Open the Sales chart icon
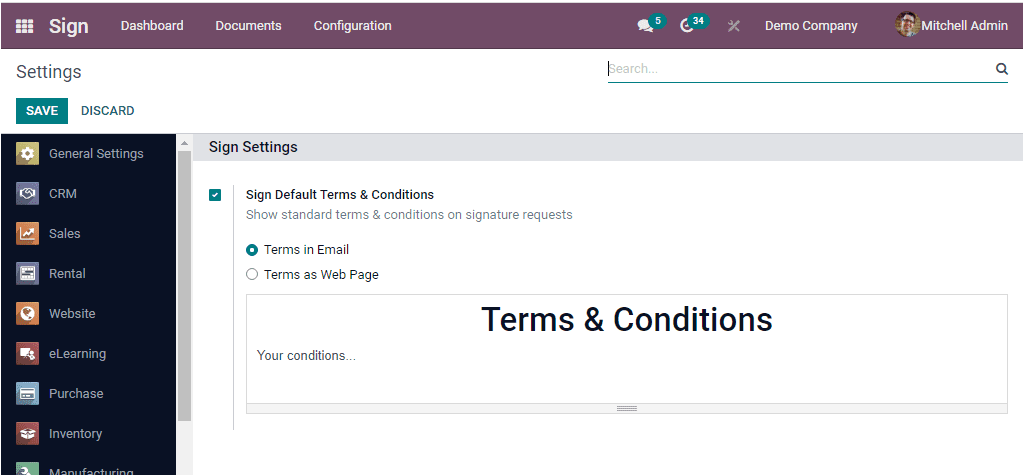The height and width of the screenshot is (476, 1024). click(27, 234)
